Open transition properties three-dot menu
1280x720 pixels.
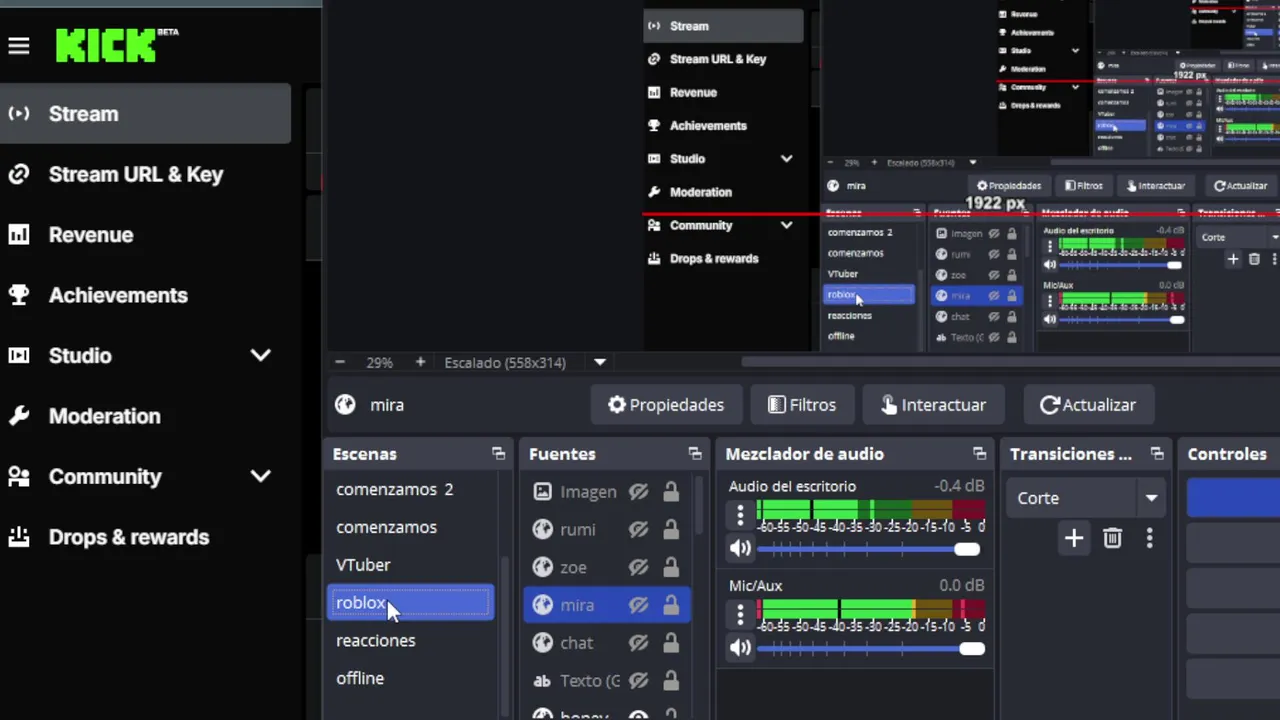(x=1149, y=538)
